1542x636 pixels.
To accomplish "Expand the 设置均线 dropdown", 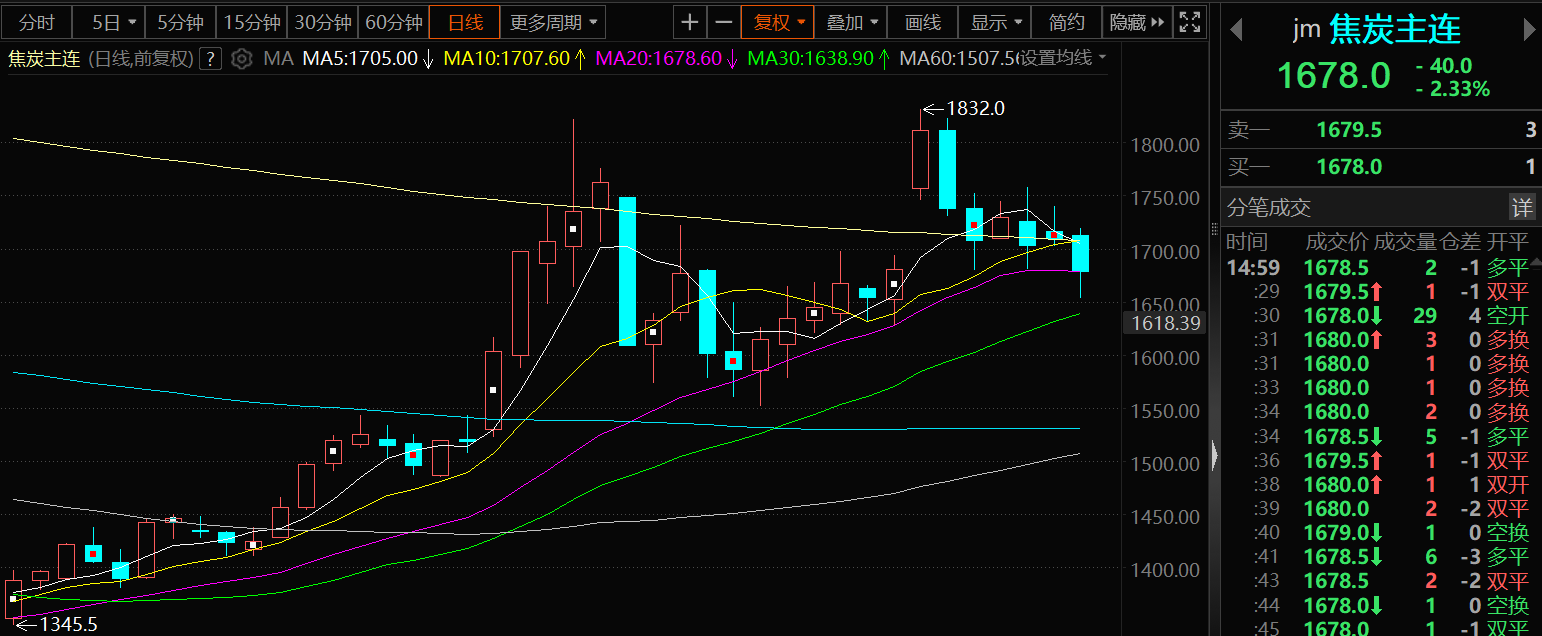I will [x=1061, y=59].
